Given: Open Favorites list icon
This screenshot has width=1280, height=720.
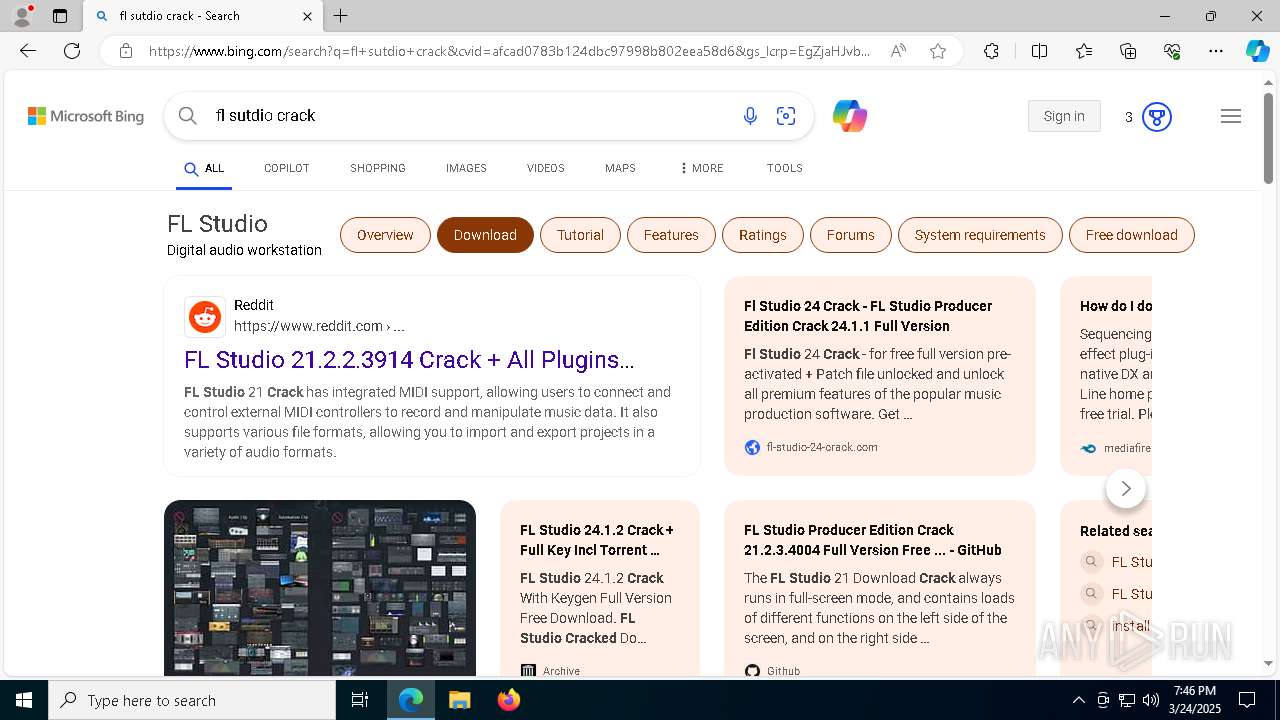Looking at the screenshot, I should (1084, 51).
